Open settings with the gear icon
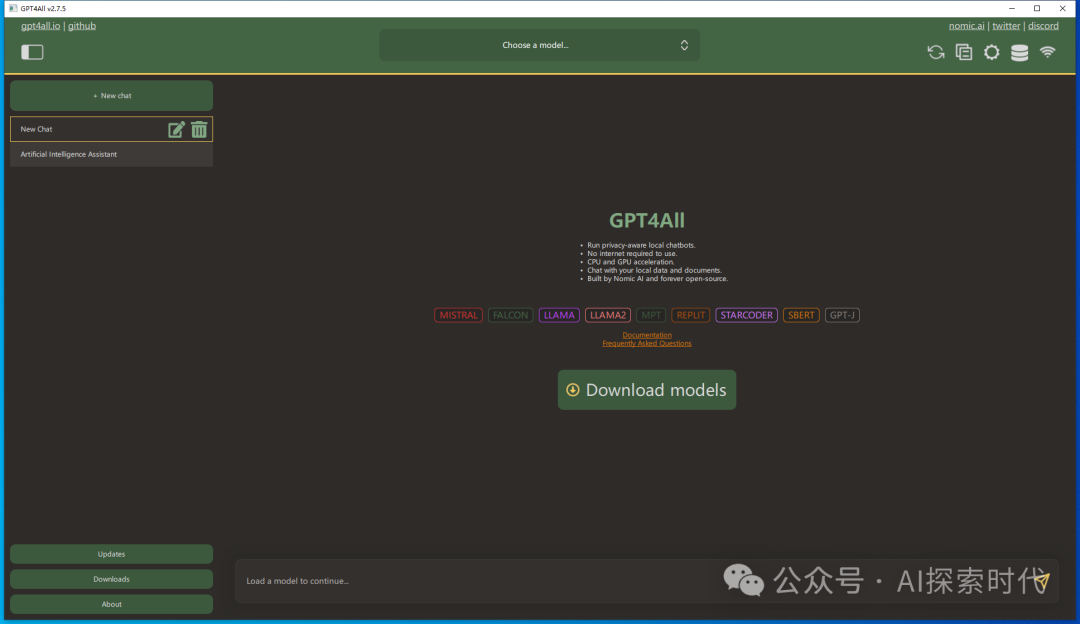The width and height of the screenshot is (1080, 624). pyautogui.click(x=991, y=53)
